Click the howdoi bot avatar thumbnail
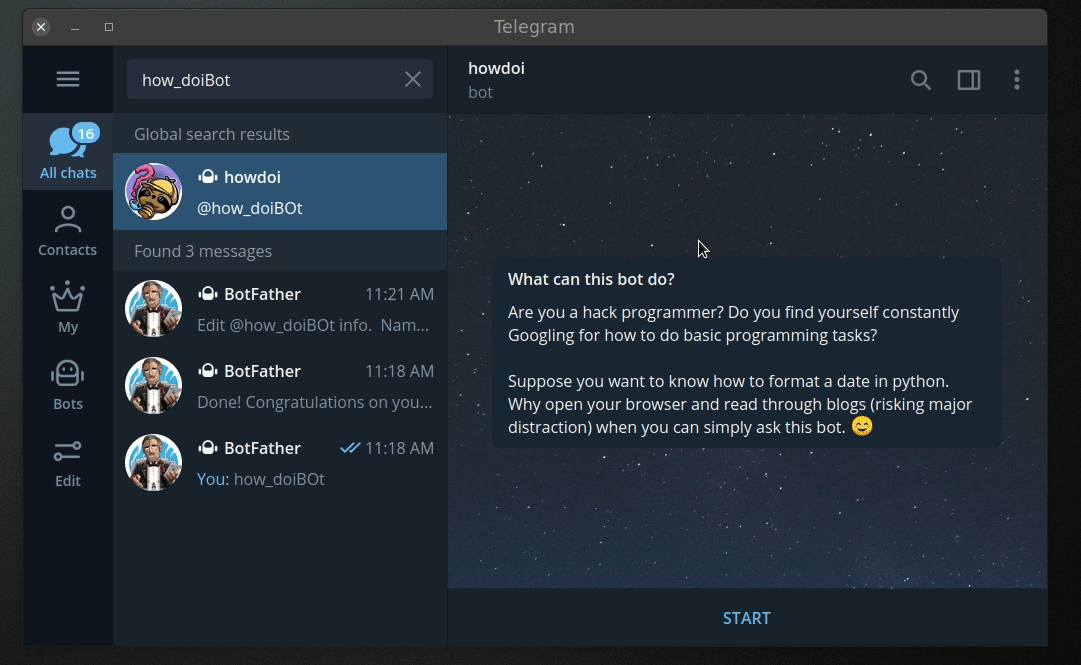1081x665 pixels. (153, 192)
